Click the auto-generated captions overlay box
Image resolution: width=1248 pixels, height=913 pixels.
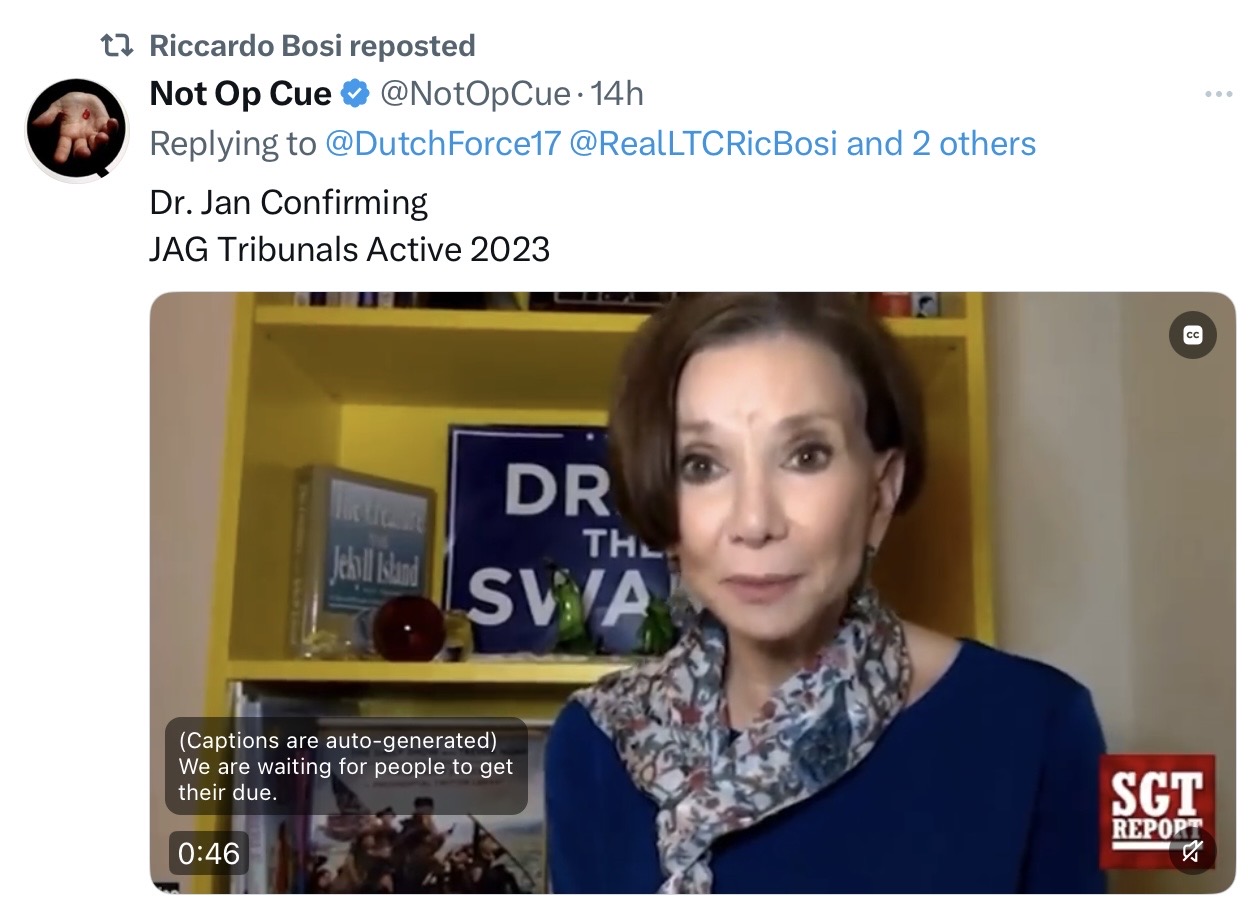tap(345, 767)
